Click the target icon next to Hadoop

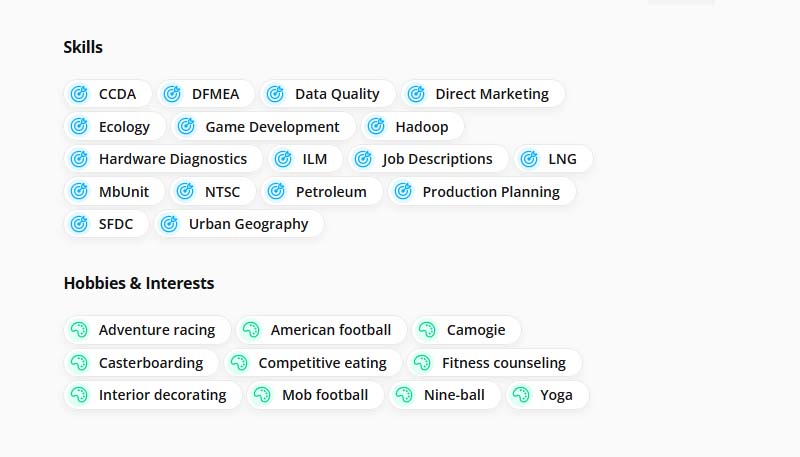pos(376,126)
